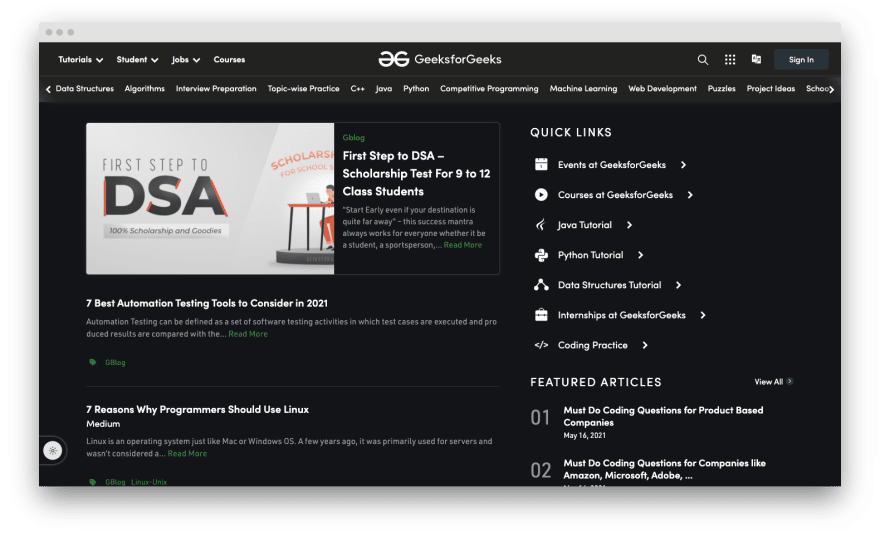Open 7 Reasons Why Programmers Should Use Linux
The height and width of the screenshot is (542, 880).
click(198, 410)
